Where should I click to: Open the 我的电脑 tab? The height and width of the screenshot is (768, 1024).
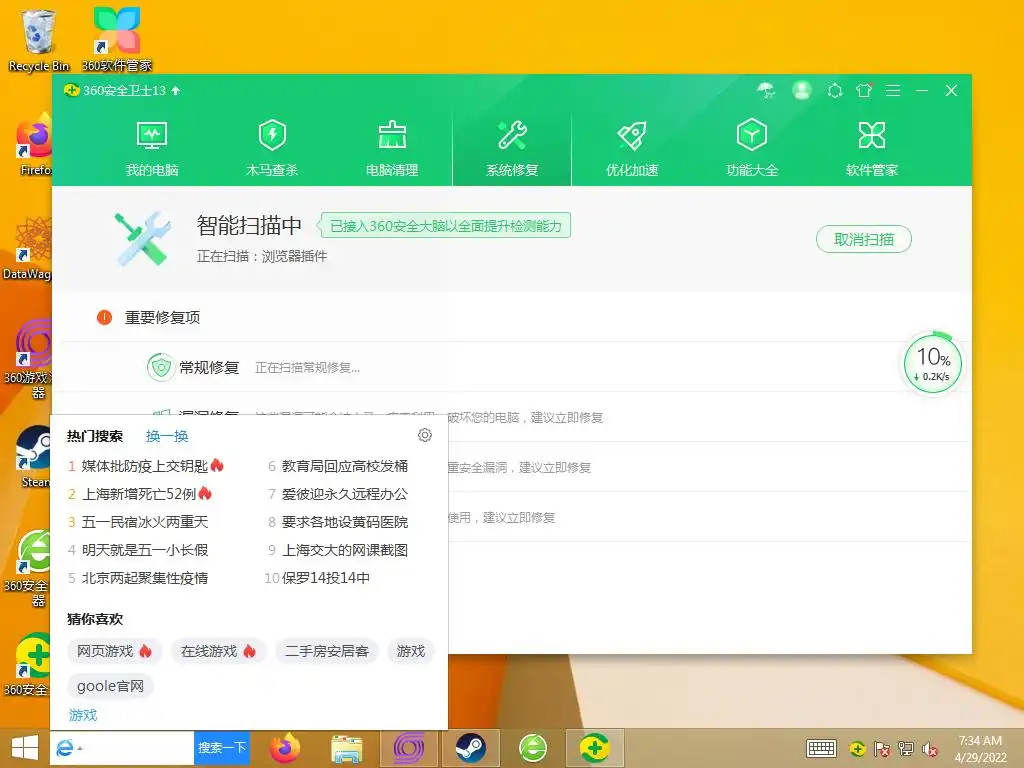[152, 149]
